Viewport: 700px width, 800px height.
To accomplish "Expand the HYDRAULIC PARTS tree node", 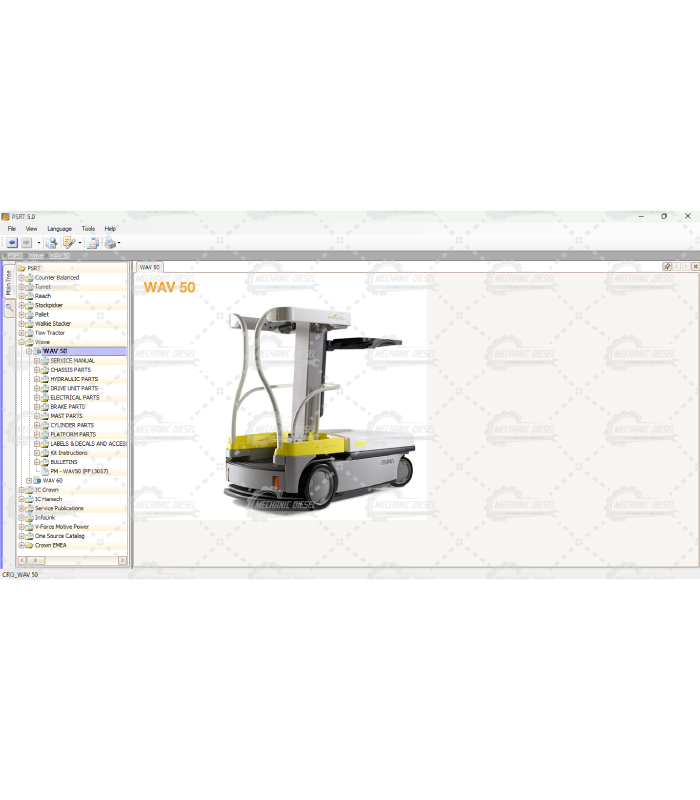I will pos(37,379).
